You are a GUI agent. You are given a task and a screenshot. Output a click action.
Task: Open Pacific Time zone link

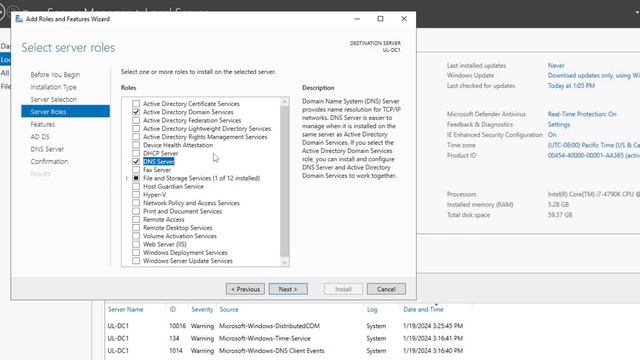(594, 145)
